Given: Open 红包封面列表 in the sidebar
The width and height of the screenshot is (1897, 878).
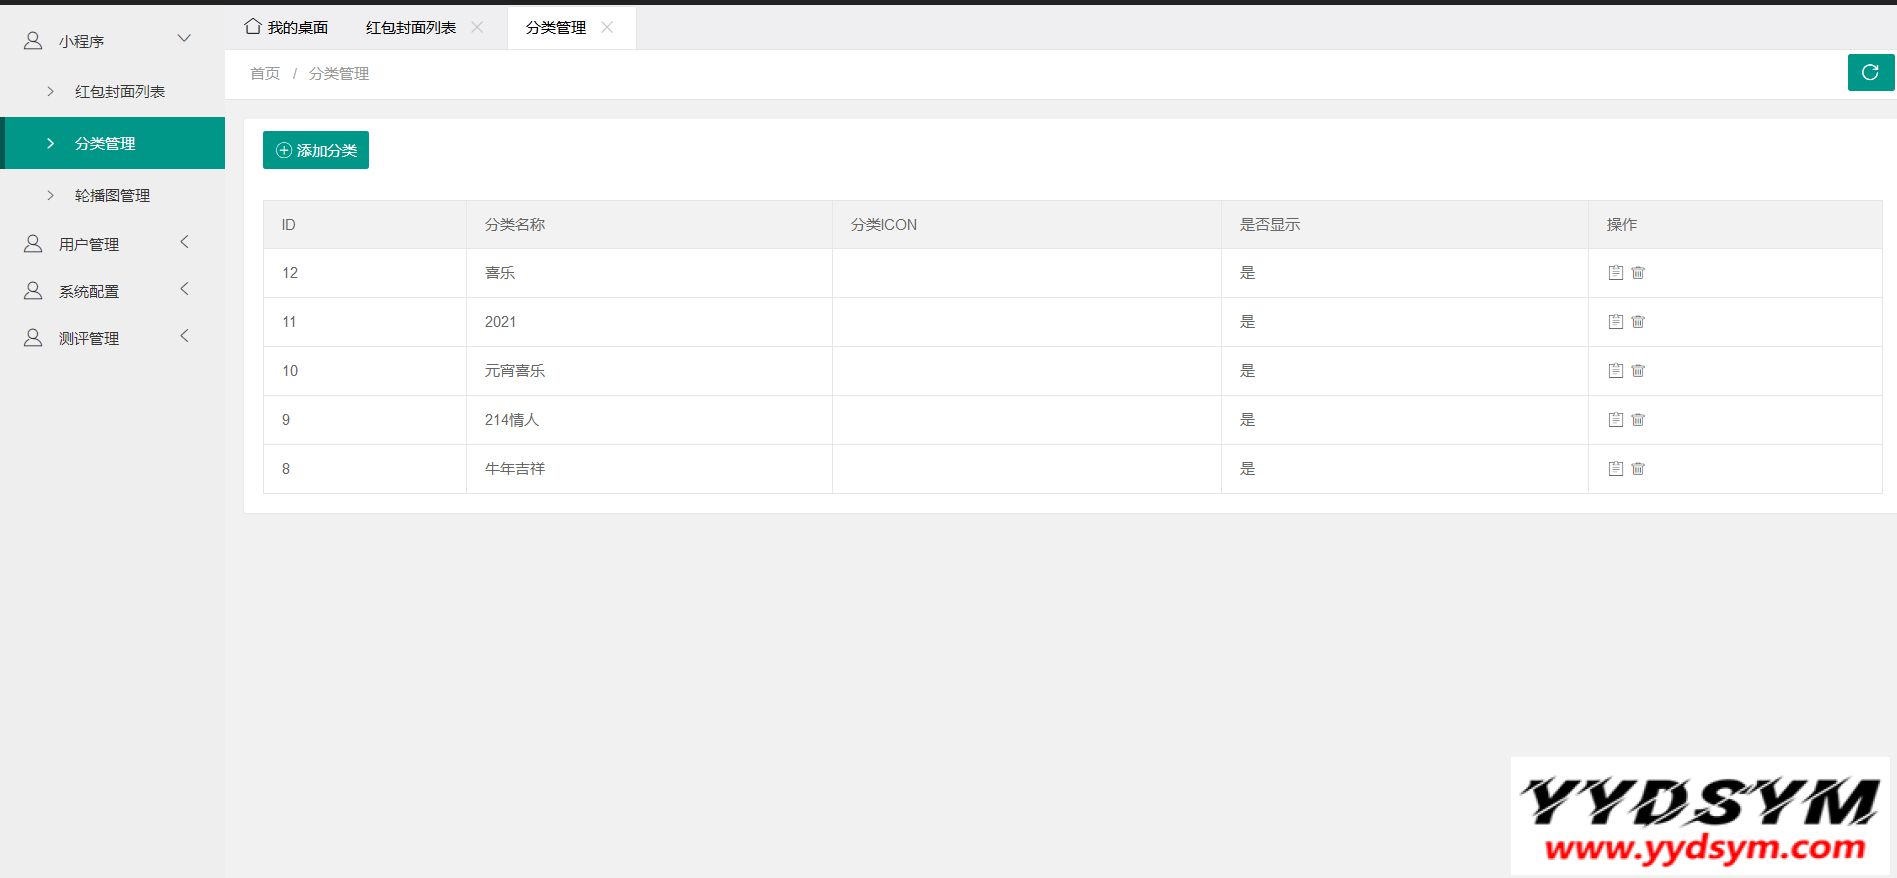Looking at the screenshot, I should click(x=119, y=92).
